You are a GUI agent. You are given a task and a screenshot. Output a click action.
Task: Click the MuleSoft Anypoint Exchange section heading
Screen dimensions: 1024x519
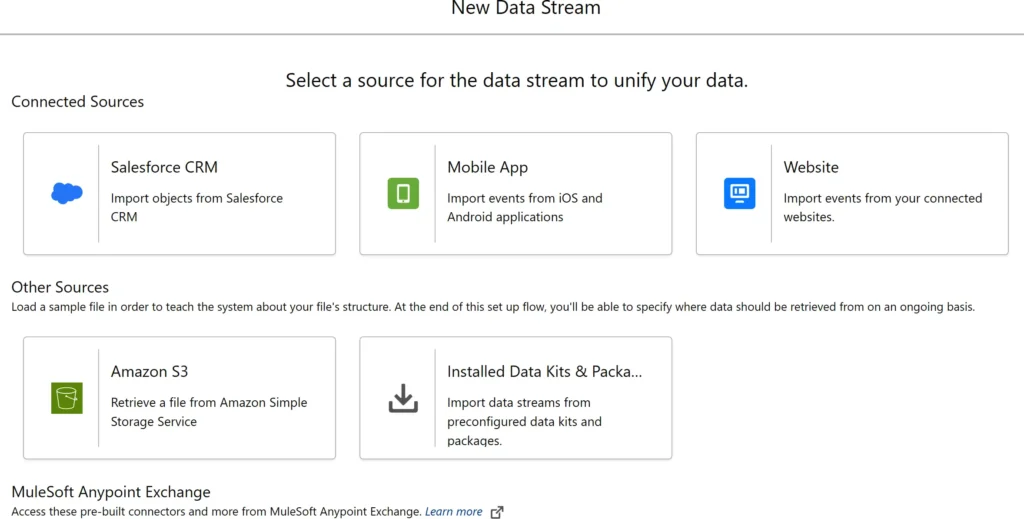[x=111, y=492]
